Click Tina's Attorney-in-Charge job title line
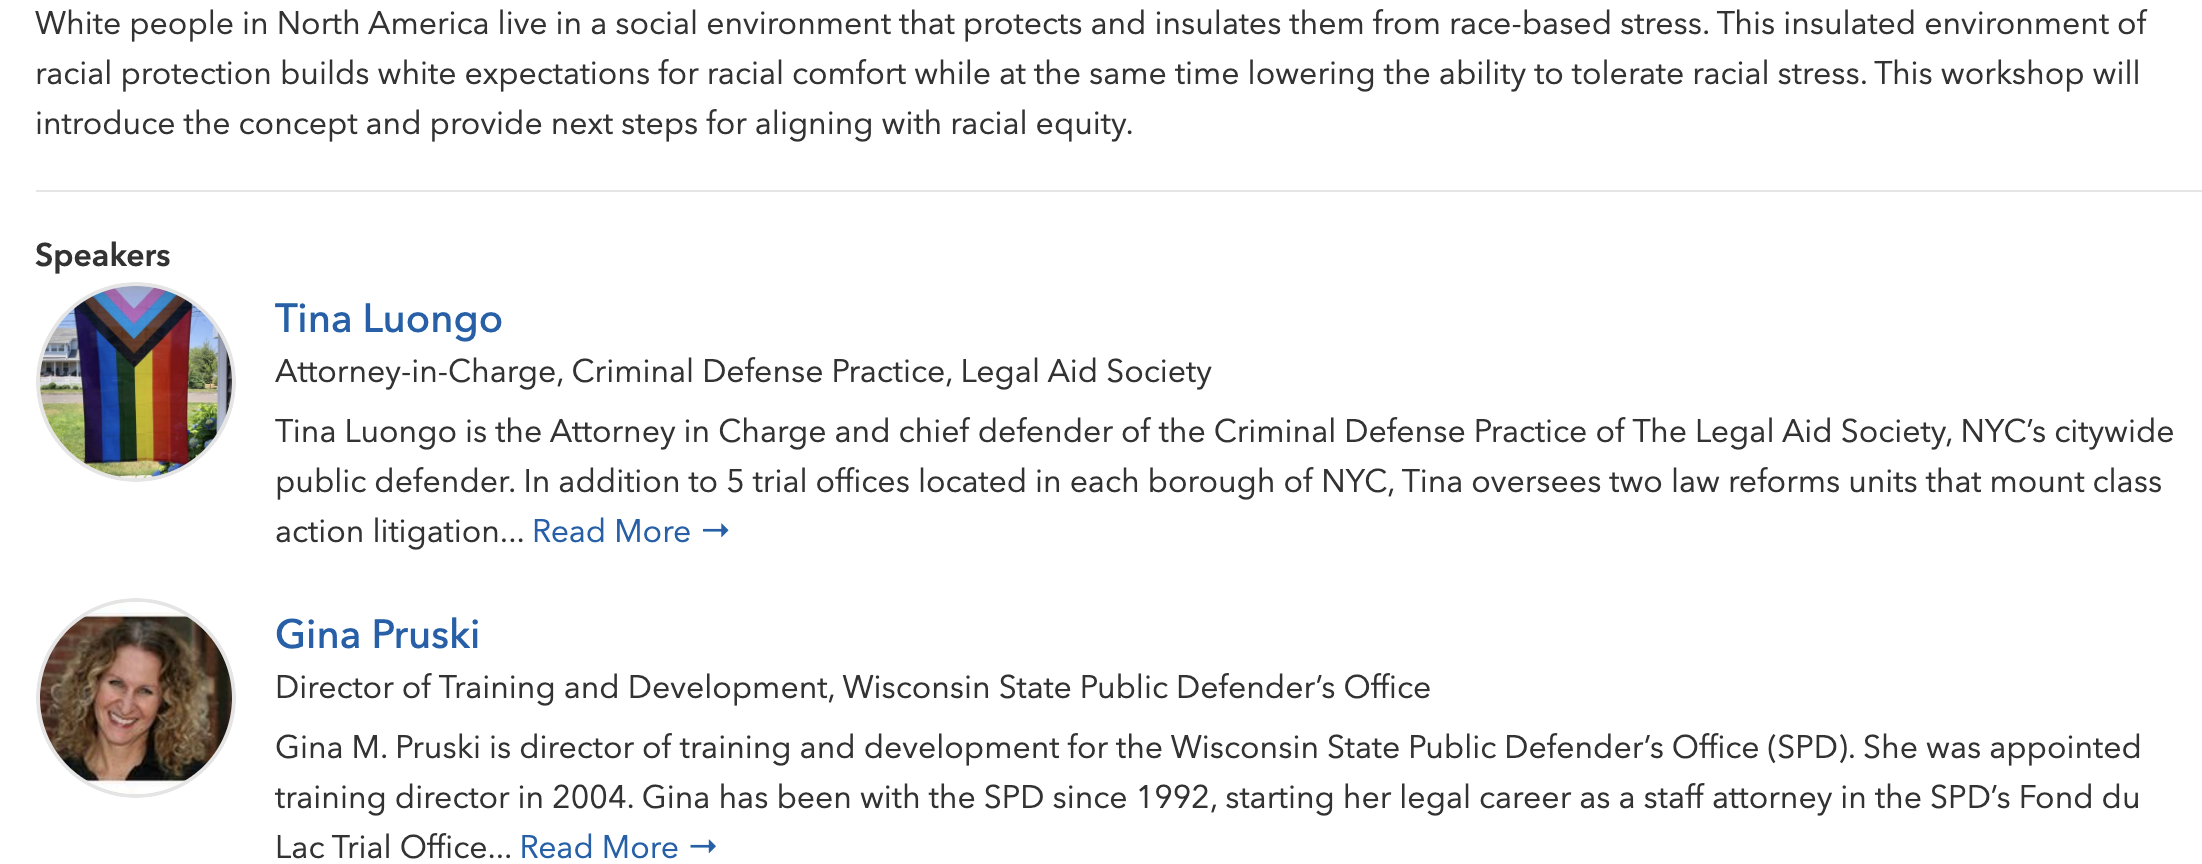 coord(743,371)
